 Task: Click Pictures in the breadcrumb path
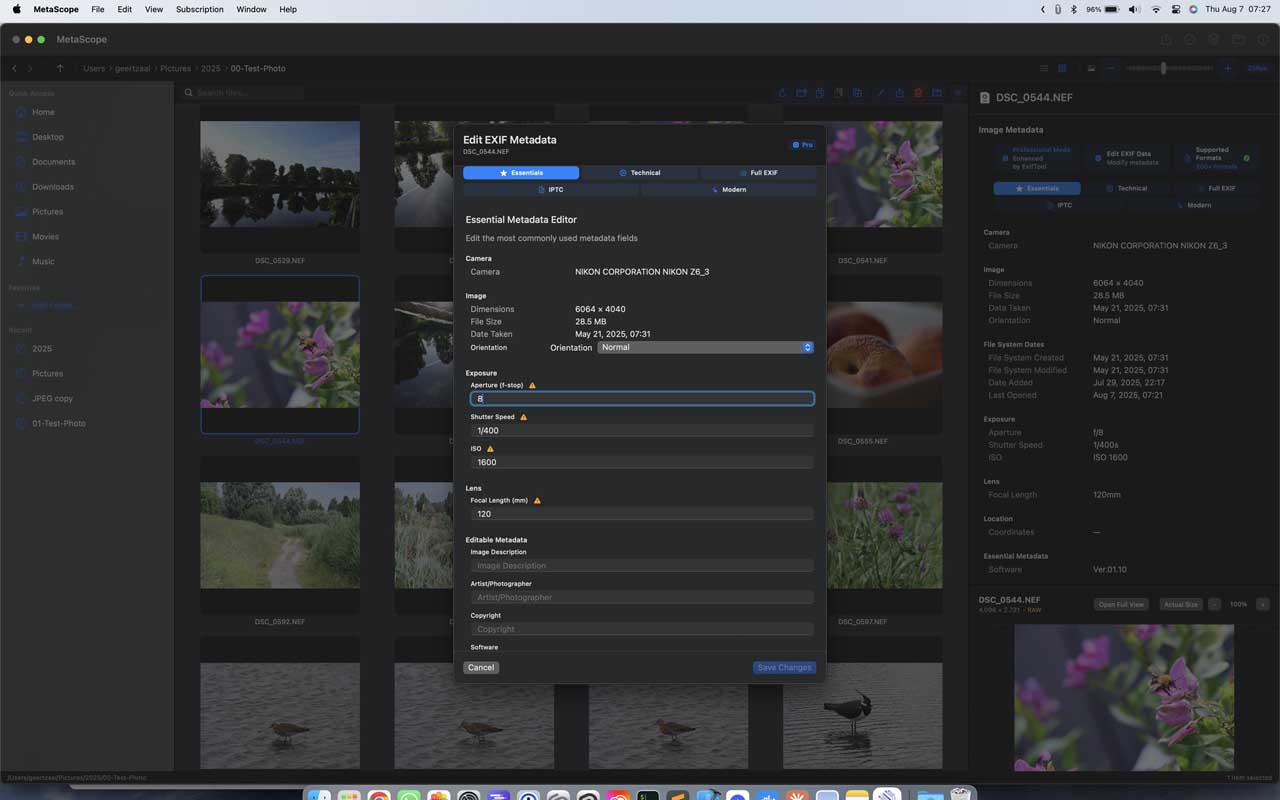coord(175,68)
